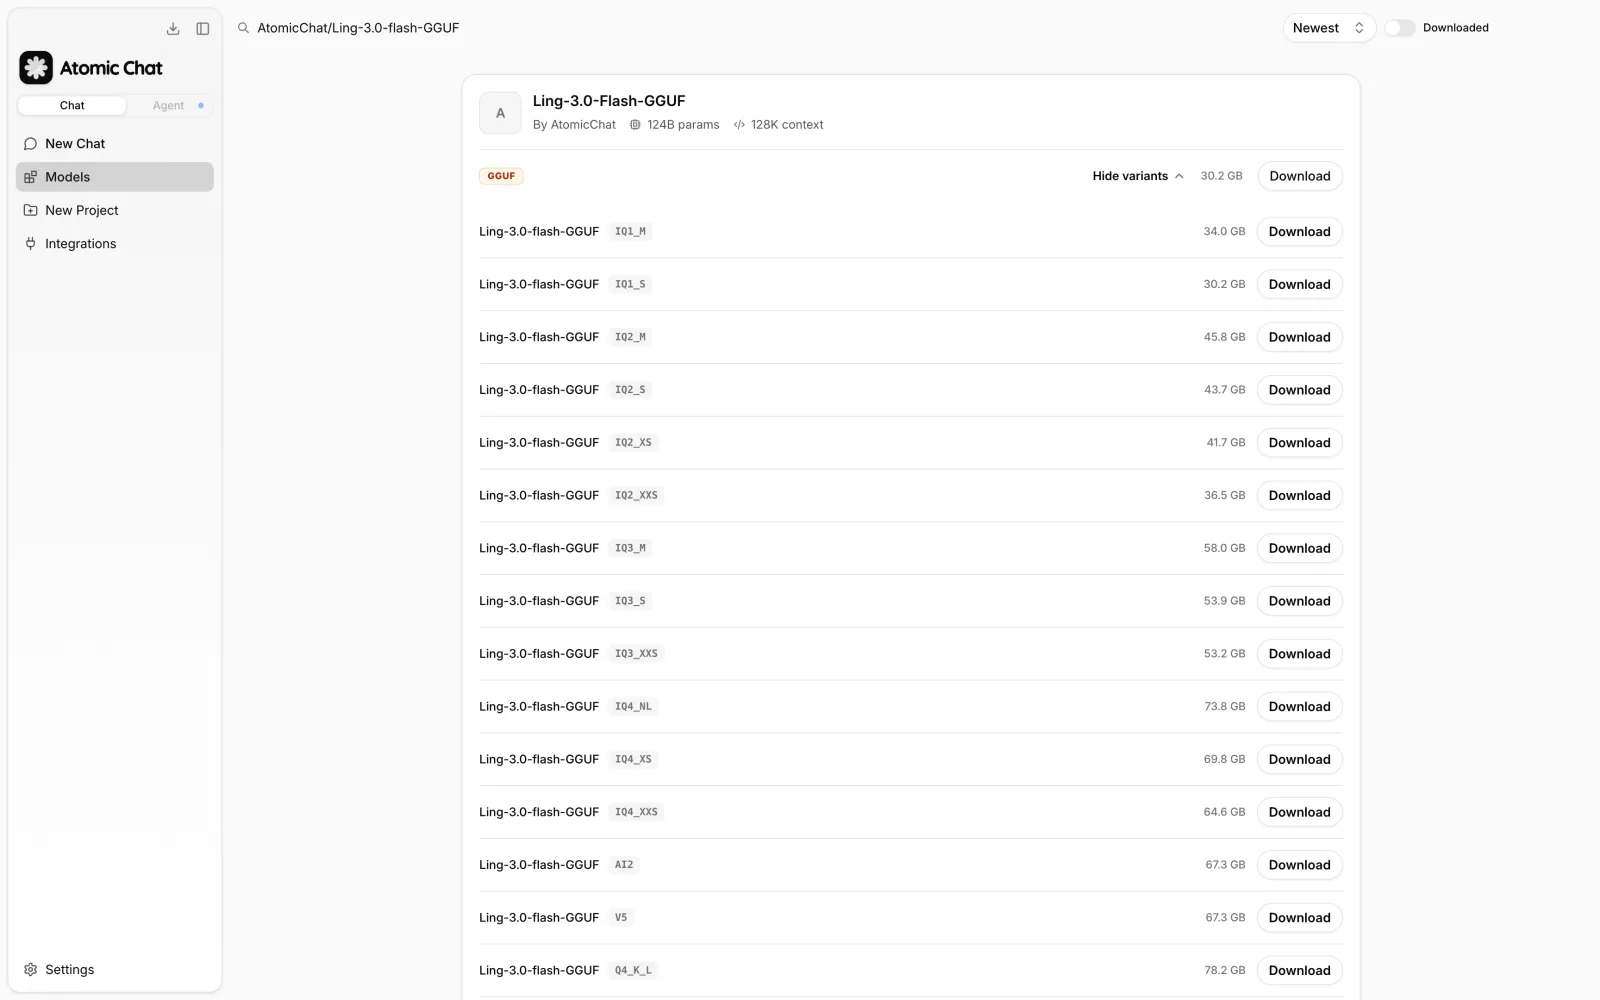Download the IQ3_XXS variant
Screen dimensions: 1600x1000
[x=1300, y=654]
